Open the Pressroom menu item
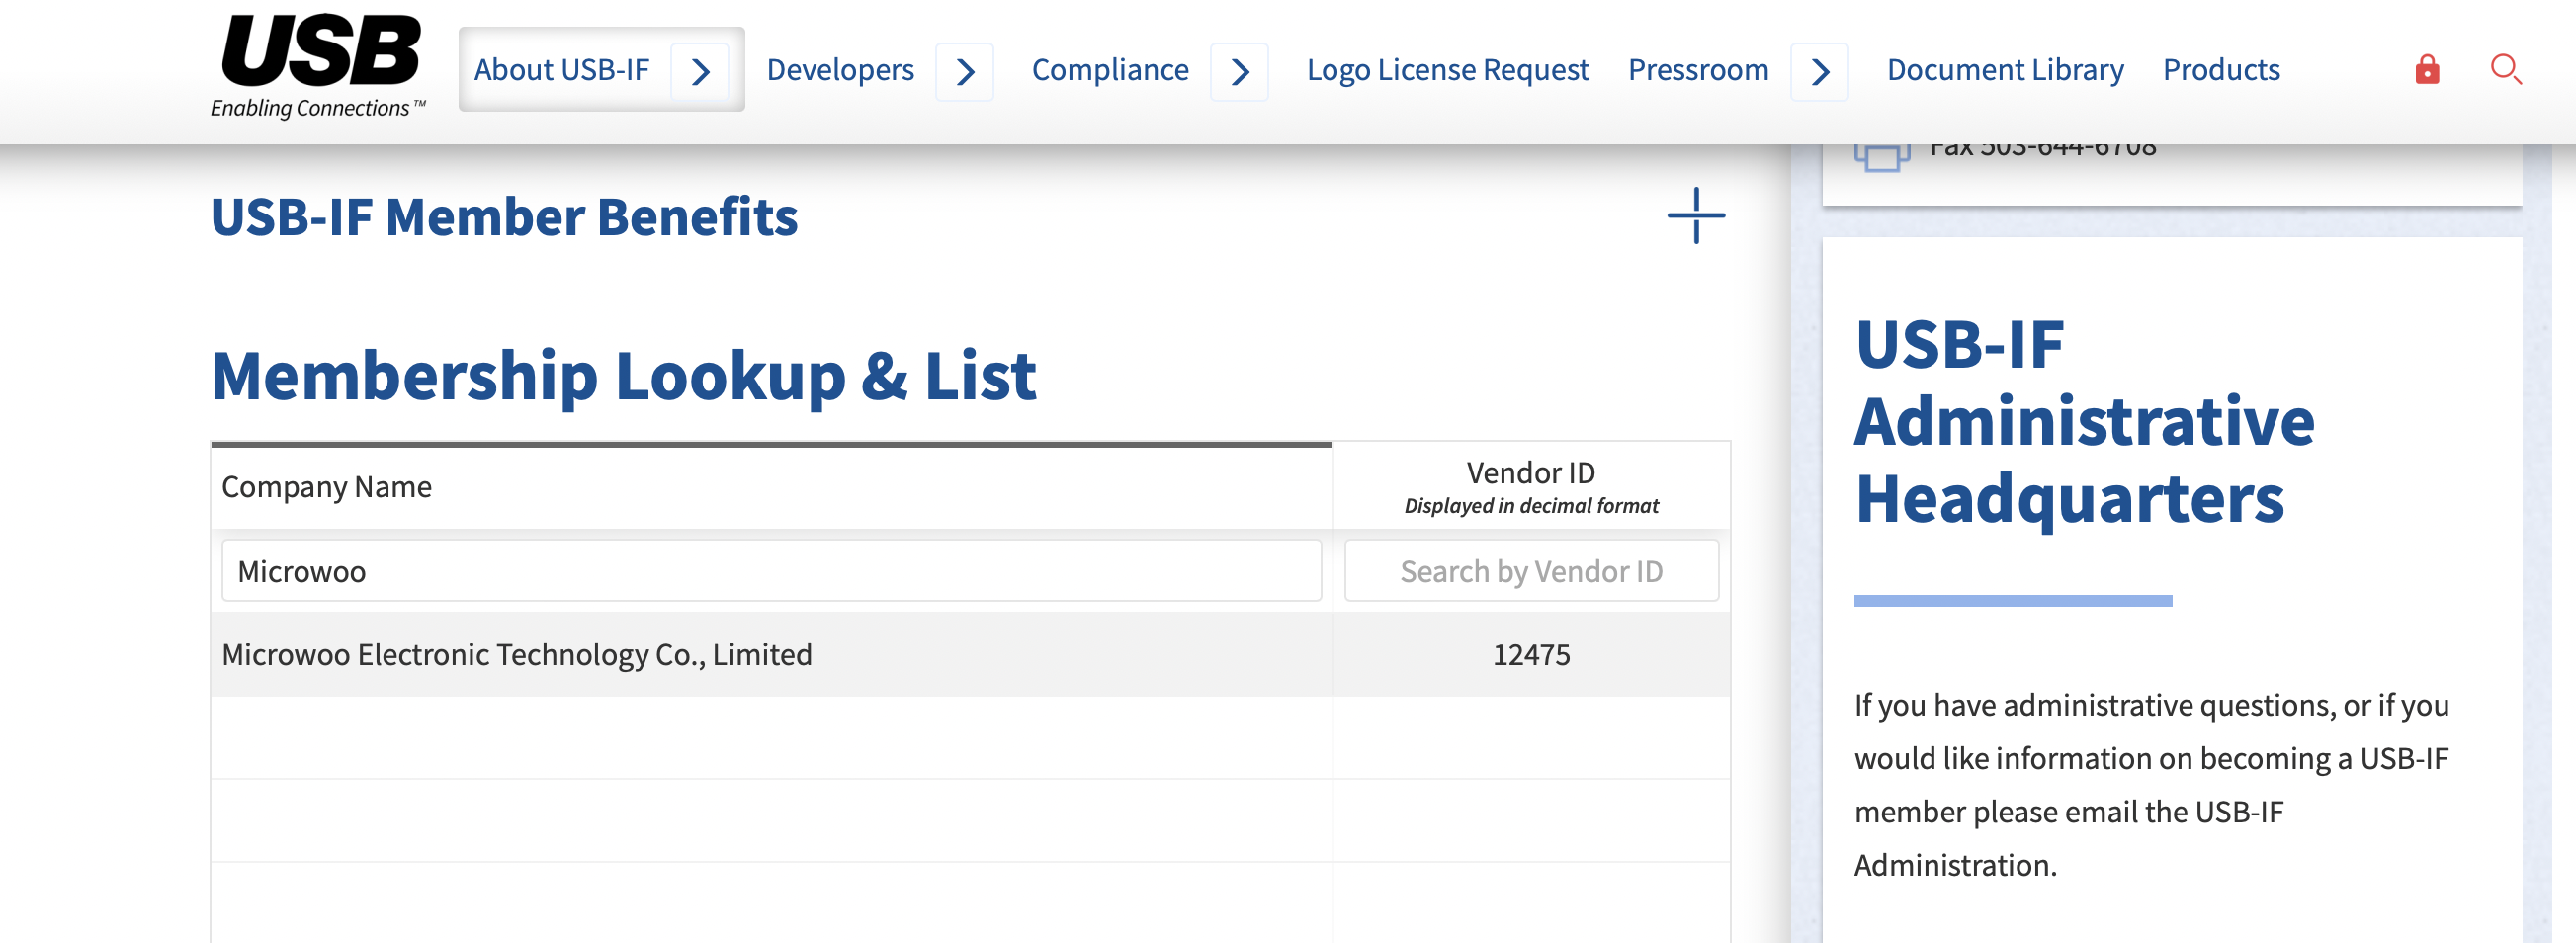This screenshot has height=943, width=2576. pyautogui.click(x=1697, y=70)
